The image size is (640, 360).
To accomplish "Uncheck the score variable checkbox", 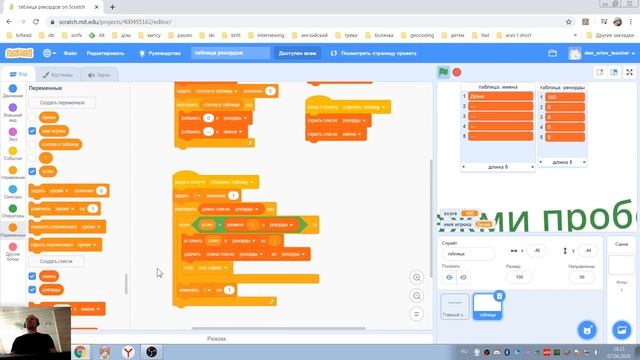I will pyautogui.click(x=32, y=171).
